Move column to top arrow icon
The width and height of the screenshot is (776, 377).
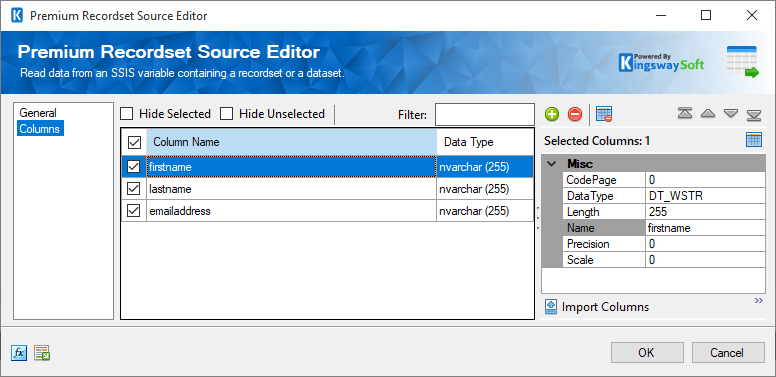point(685,113)
